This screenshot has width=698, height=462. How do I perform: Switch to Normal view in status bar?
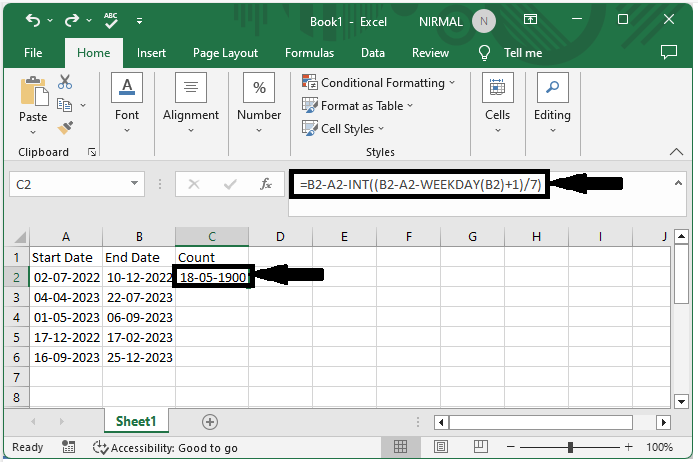pos(400,448)
